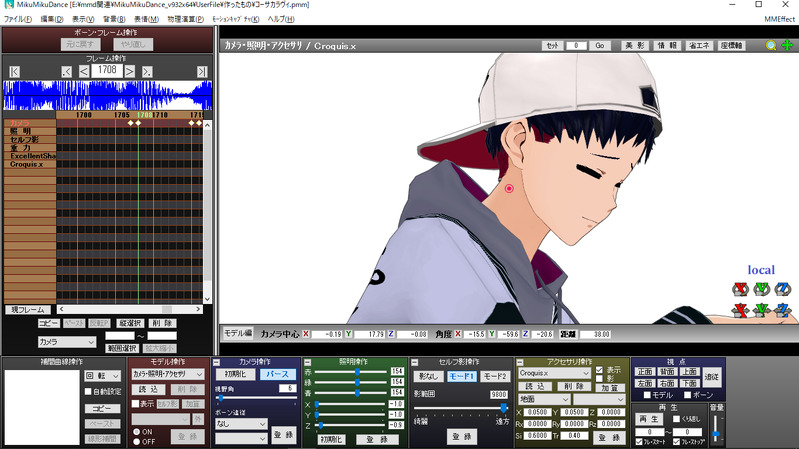Open the カメラ・照明・アクセサリ model dropdown
799x449 pixels.
[x=168, y=374]
